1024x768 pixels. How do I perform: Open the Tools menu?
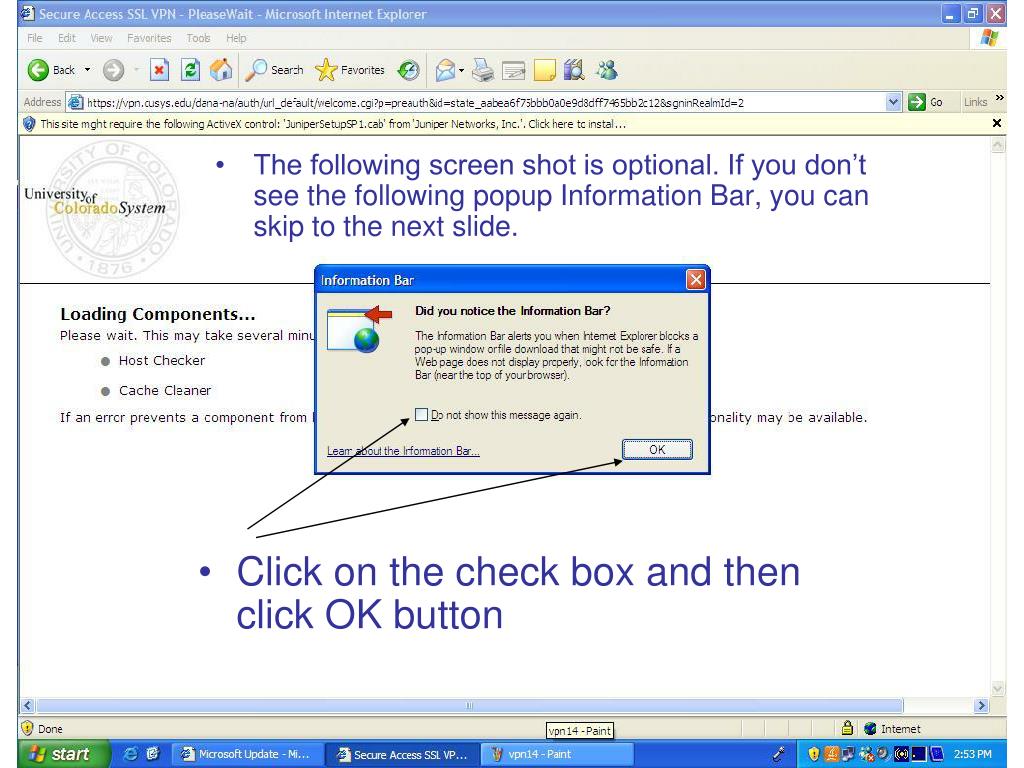click(199, 38)
